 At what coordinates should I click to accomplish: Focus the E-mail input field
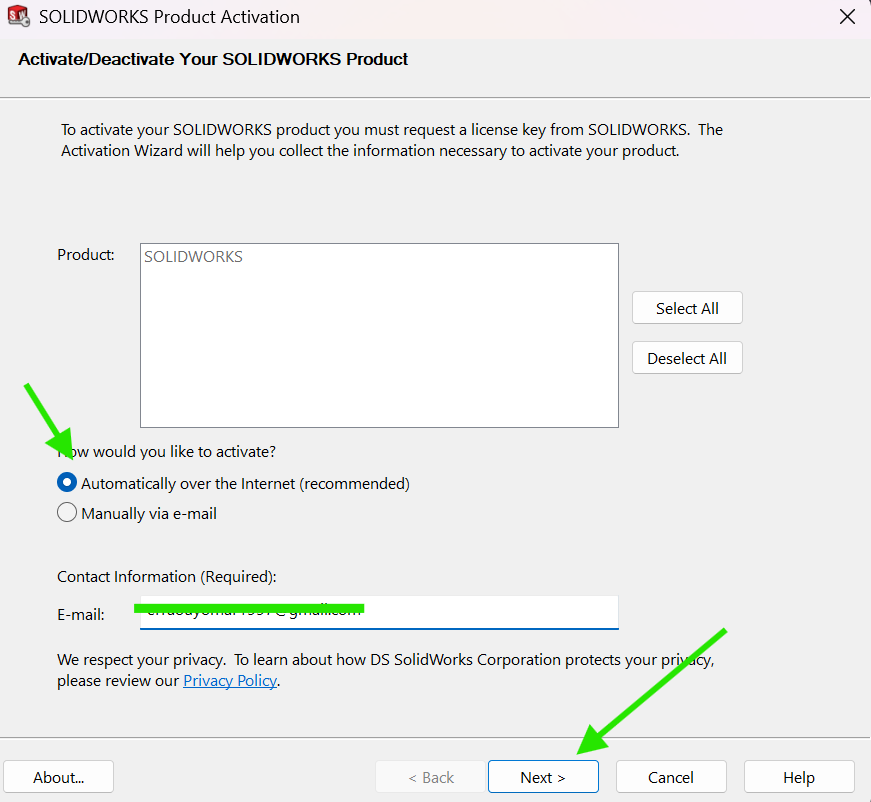coord(379,613)
